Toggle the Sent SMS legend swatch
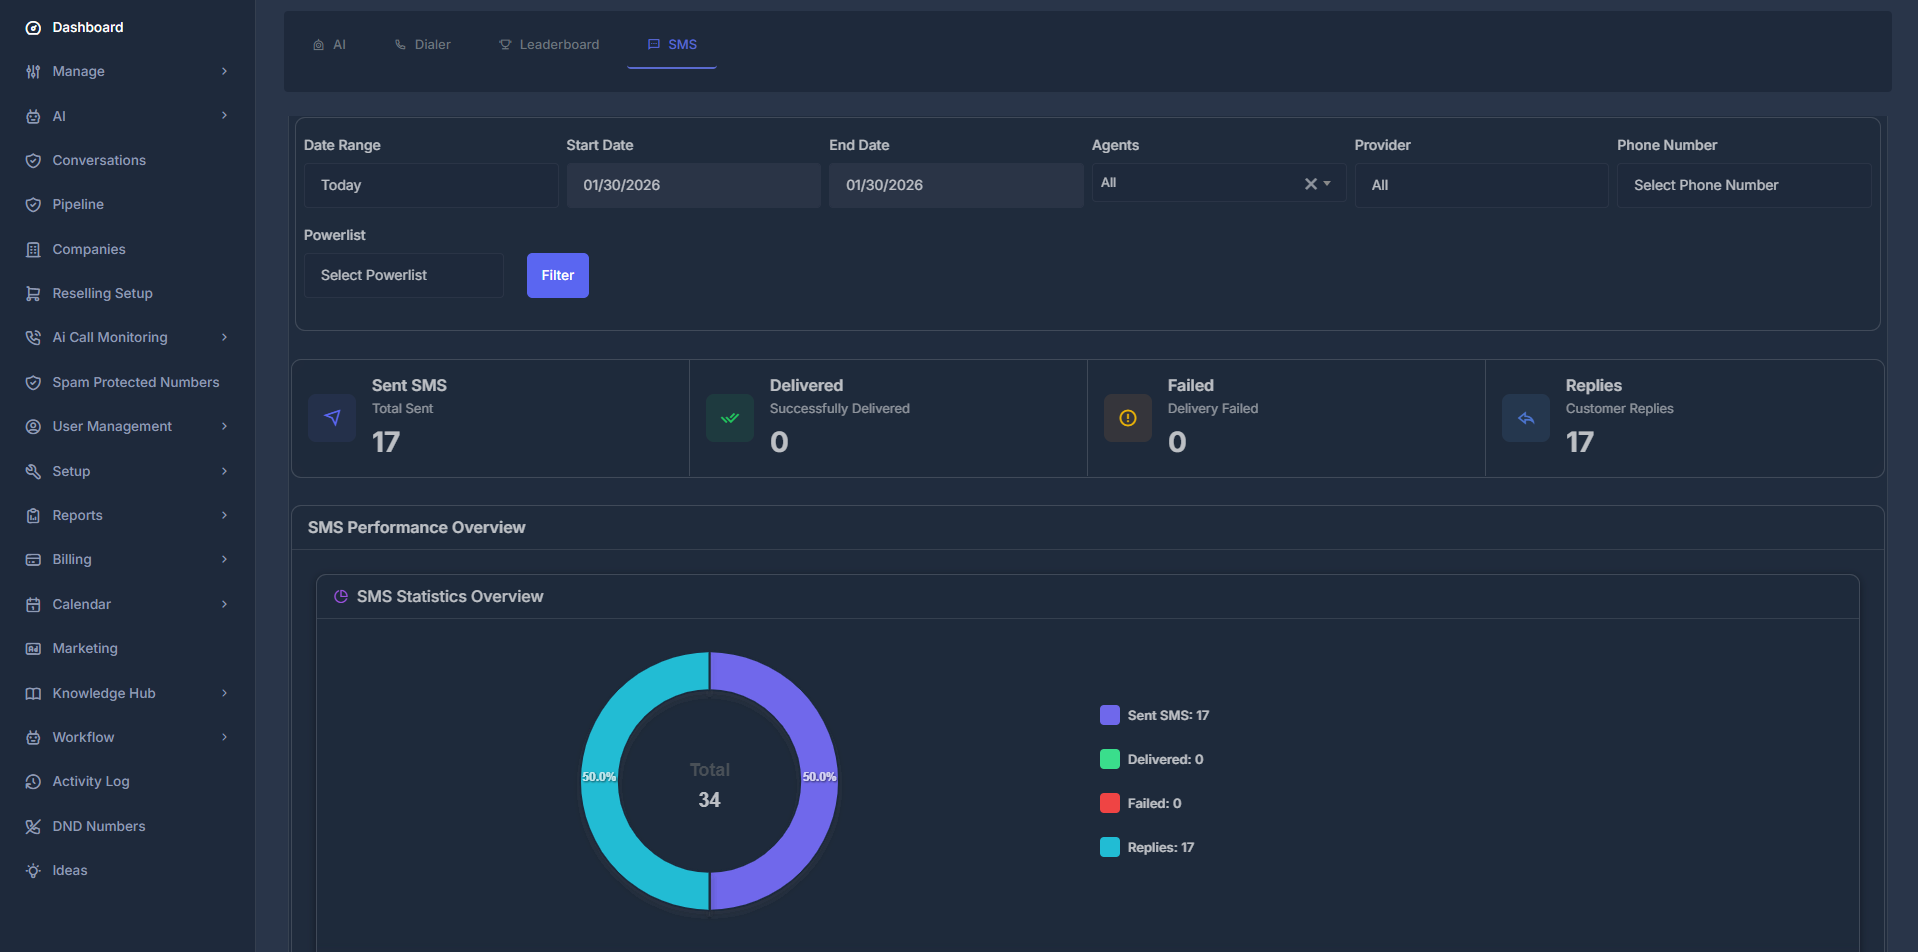 [x=1110, y=715]
